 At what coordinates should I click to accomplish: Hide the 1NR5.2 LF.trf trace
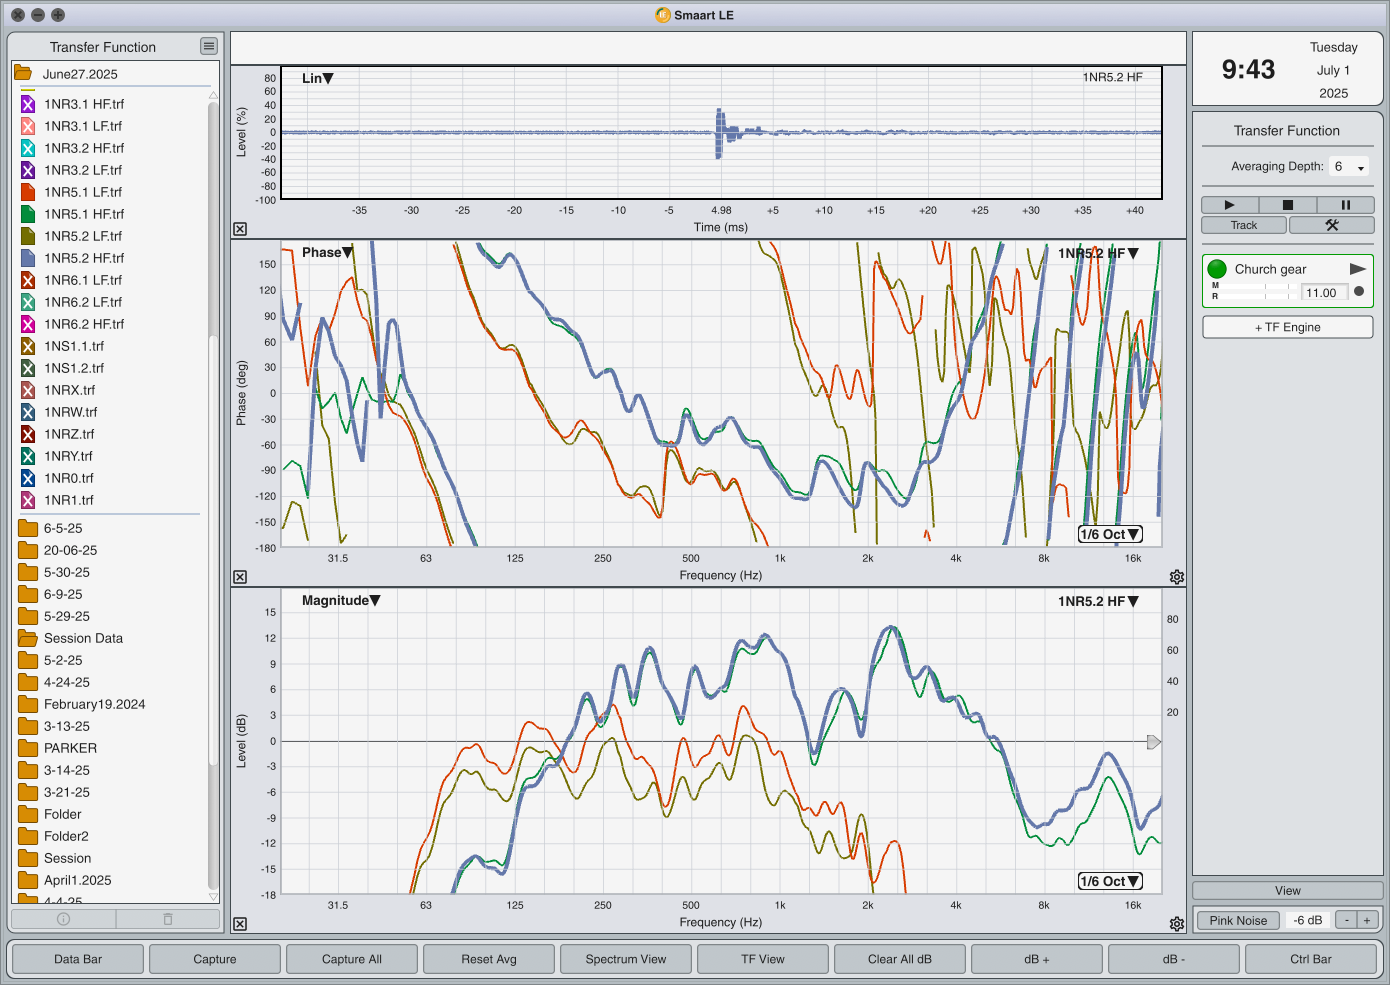[28, 236]
